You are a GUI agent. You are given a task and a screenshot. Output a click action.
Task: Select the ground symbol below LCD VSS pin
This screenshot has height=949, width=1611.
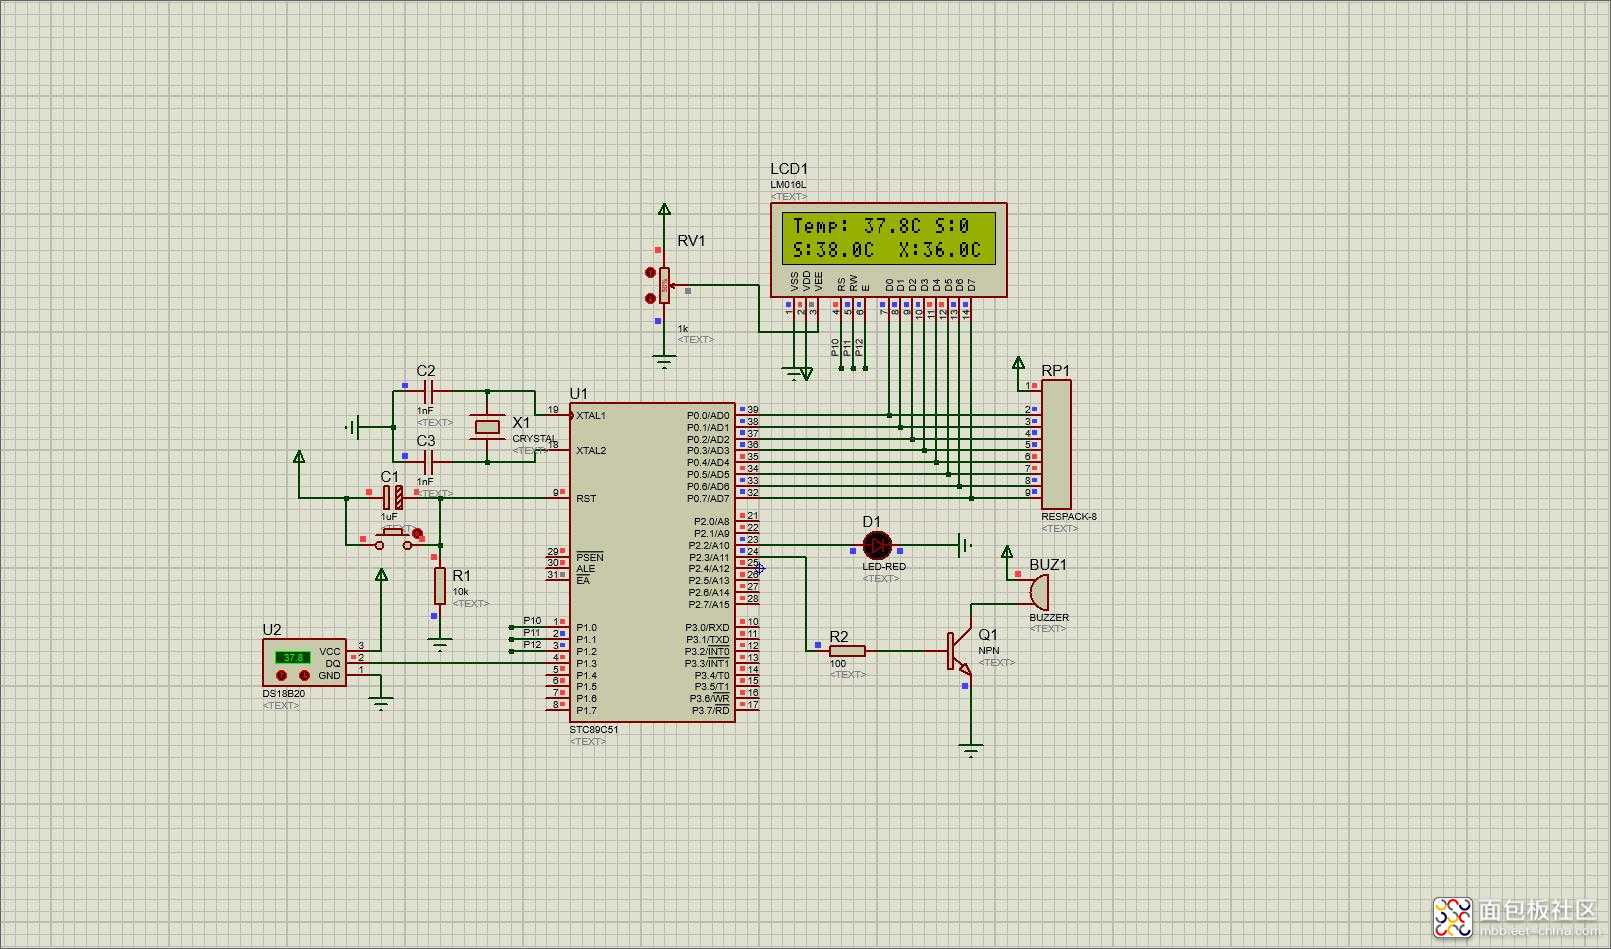click(795, 375)
